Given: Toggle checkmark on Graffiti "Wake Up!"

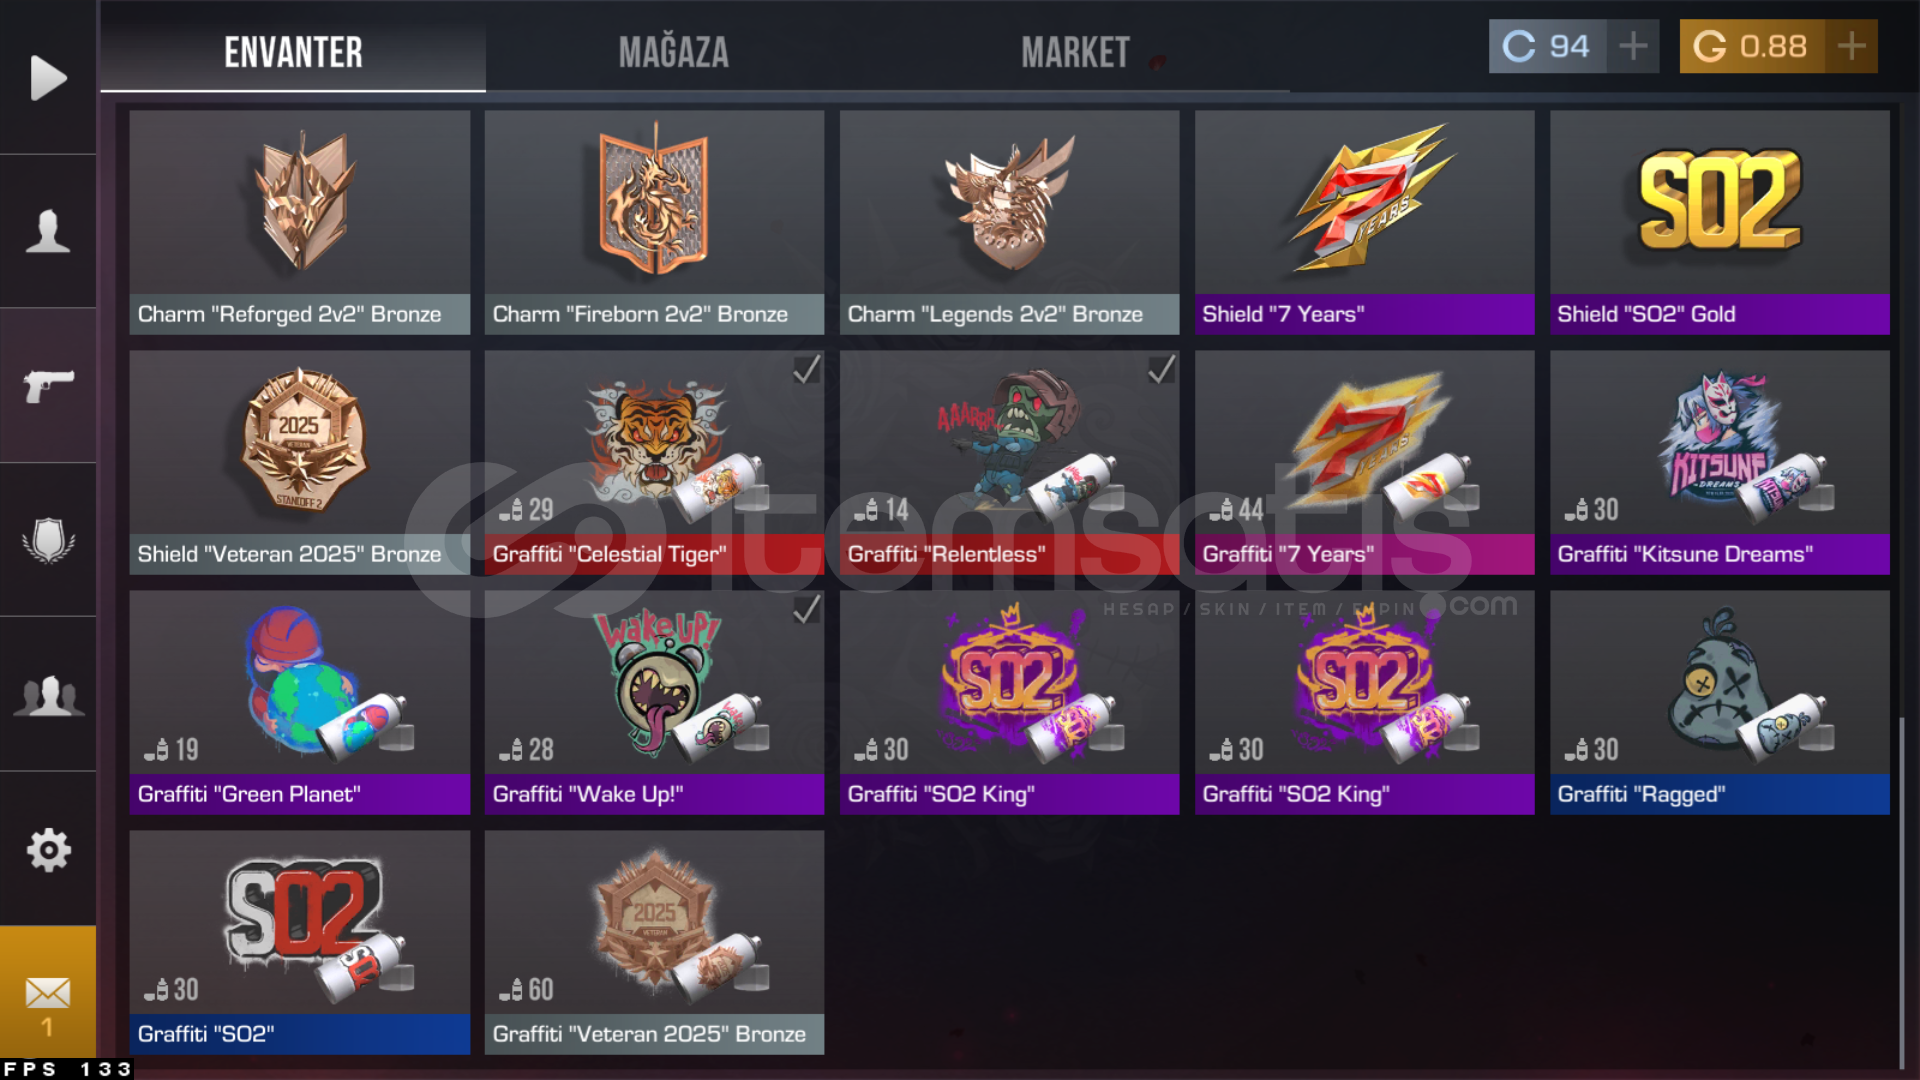Looking at the screenshot, I should coord(806,610).
